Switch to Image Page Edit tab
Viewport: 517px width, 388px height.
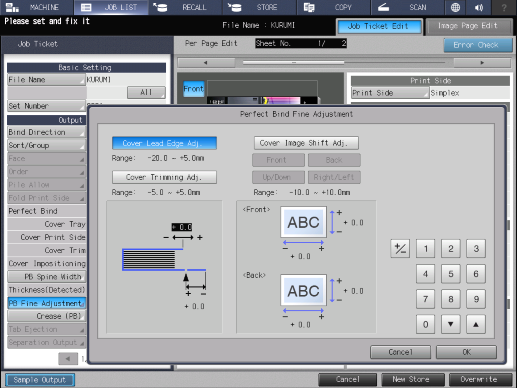(469, 26)
